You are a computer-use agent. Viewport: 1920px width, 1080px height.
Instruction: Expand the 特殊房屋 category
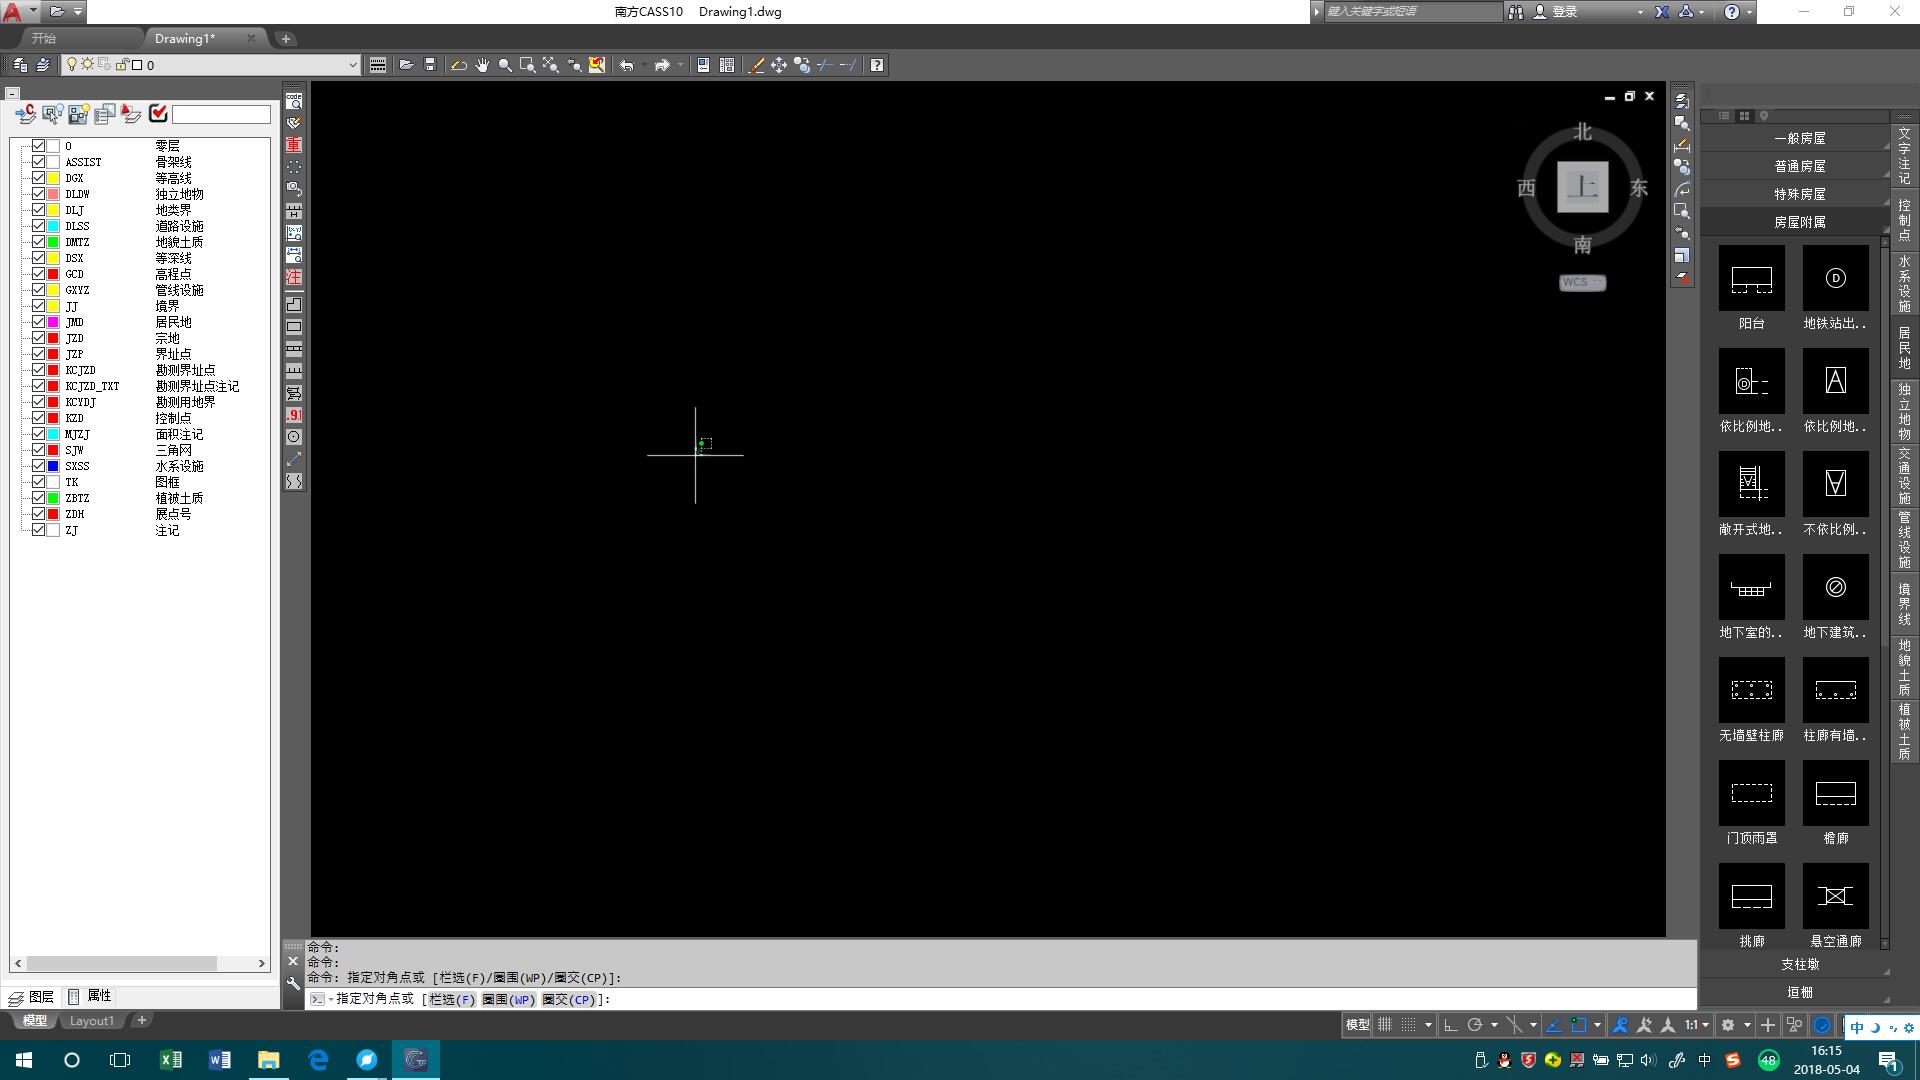1799,194
